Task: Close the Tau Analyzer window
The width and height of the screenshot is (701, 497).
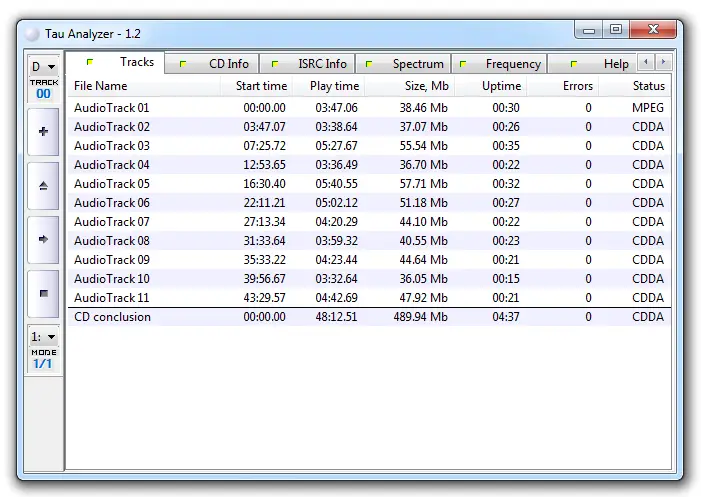Action: pyautogui.click(x=653, y=29)
